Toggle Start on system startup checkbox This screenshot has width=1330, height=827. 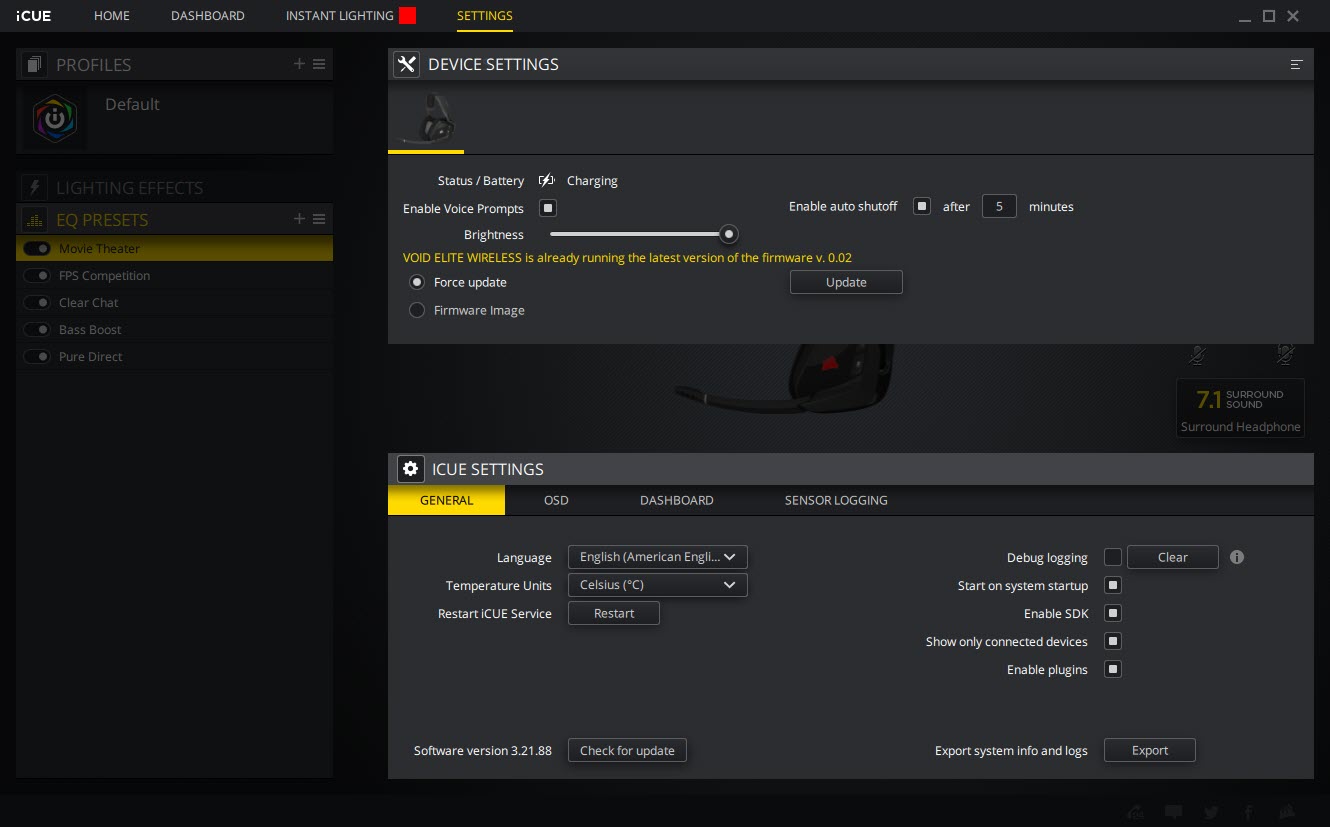pos(1113,585)
